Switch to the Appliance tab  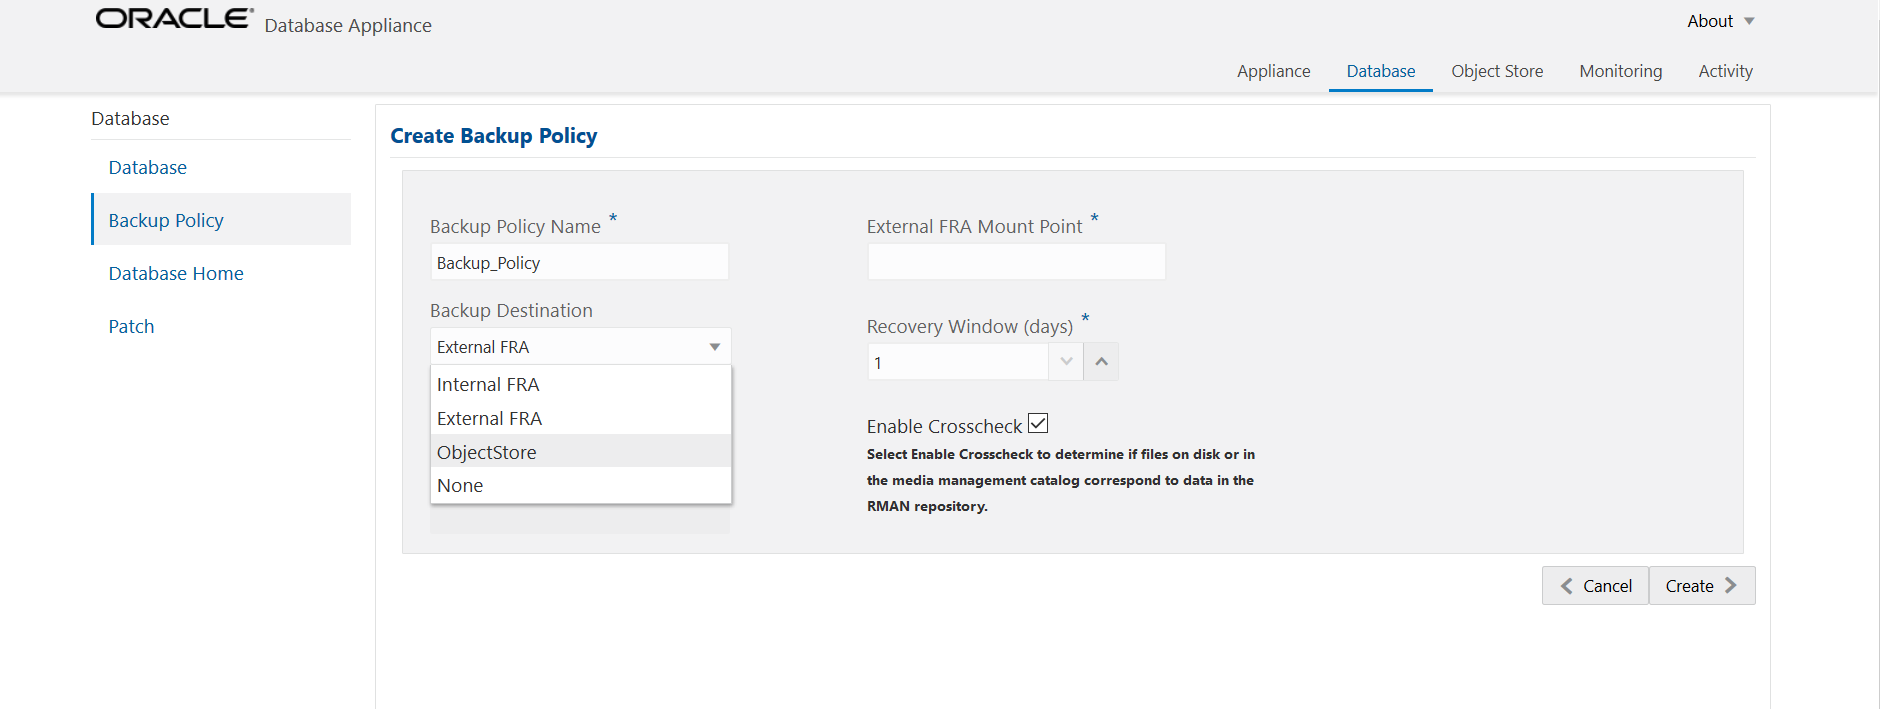pyautogui.click(x=1273, y=71)
